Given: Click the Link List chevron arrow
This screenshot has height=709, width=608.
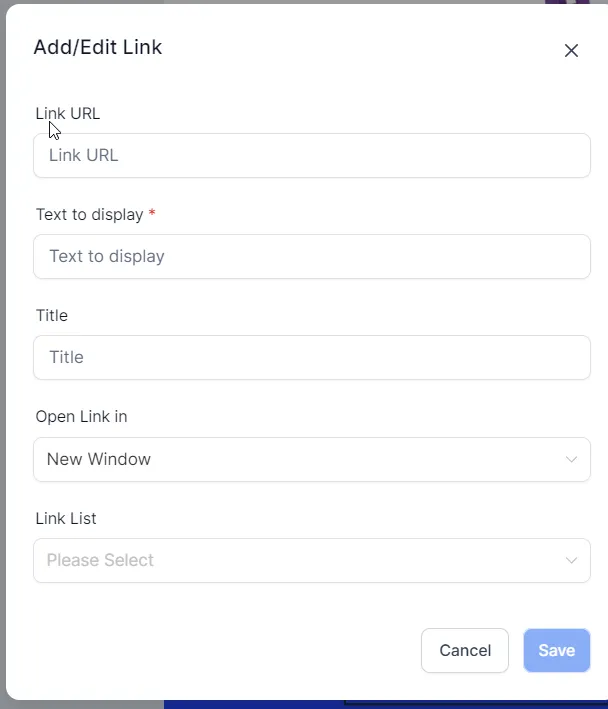Looking at the screenshot, I should click(x=571, y=561).
